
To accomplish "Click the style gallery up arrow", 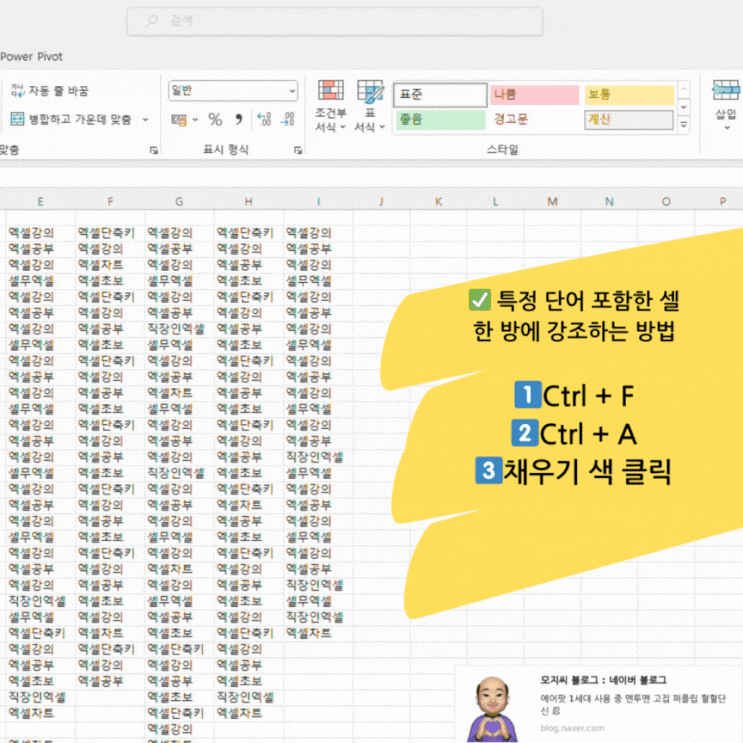I will pos(684,89).
